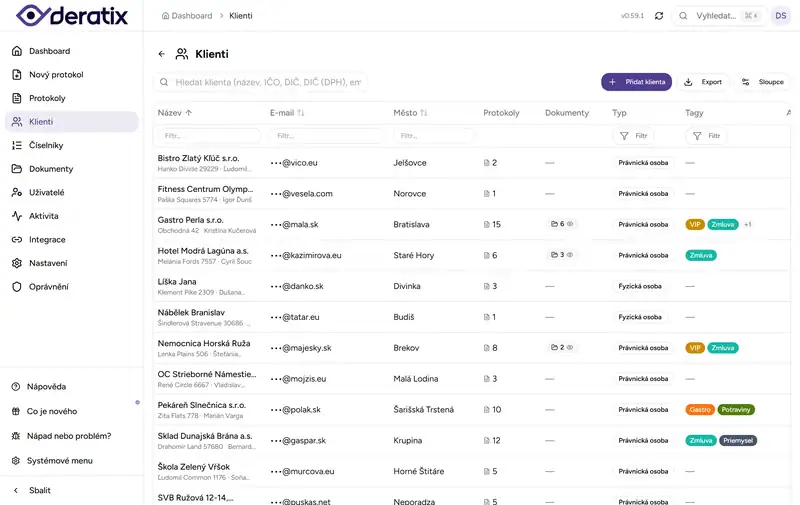Open the DS user avatar menu

[x=780, y=16]
